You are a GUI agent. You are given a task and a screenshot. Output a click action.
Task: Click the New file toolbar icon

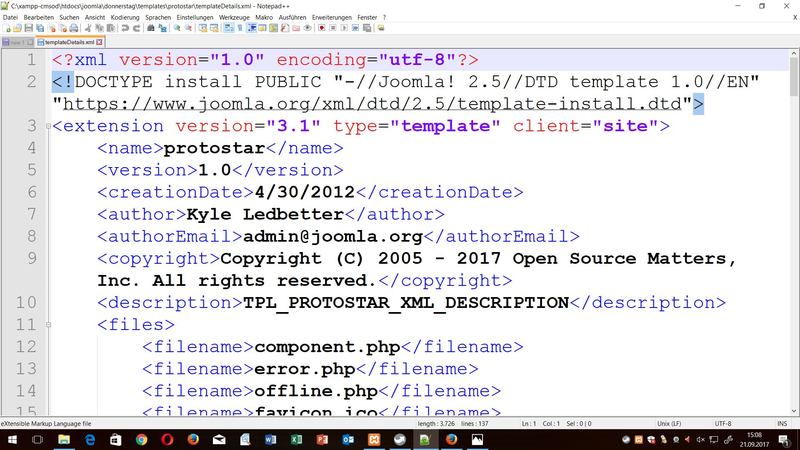5,30
